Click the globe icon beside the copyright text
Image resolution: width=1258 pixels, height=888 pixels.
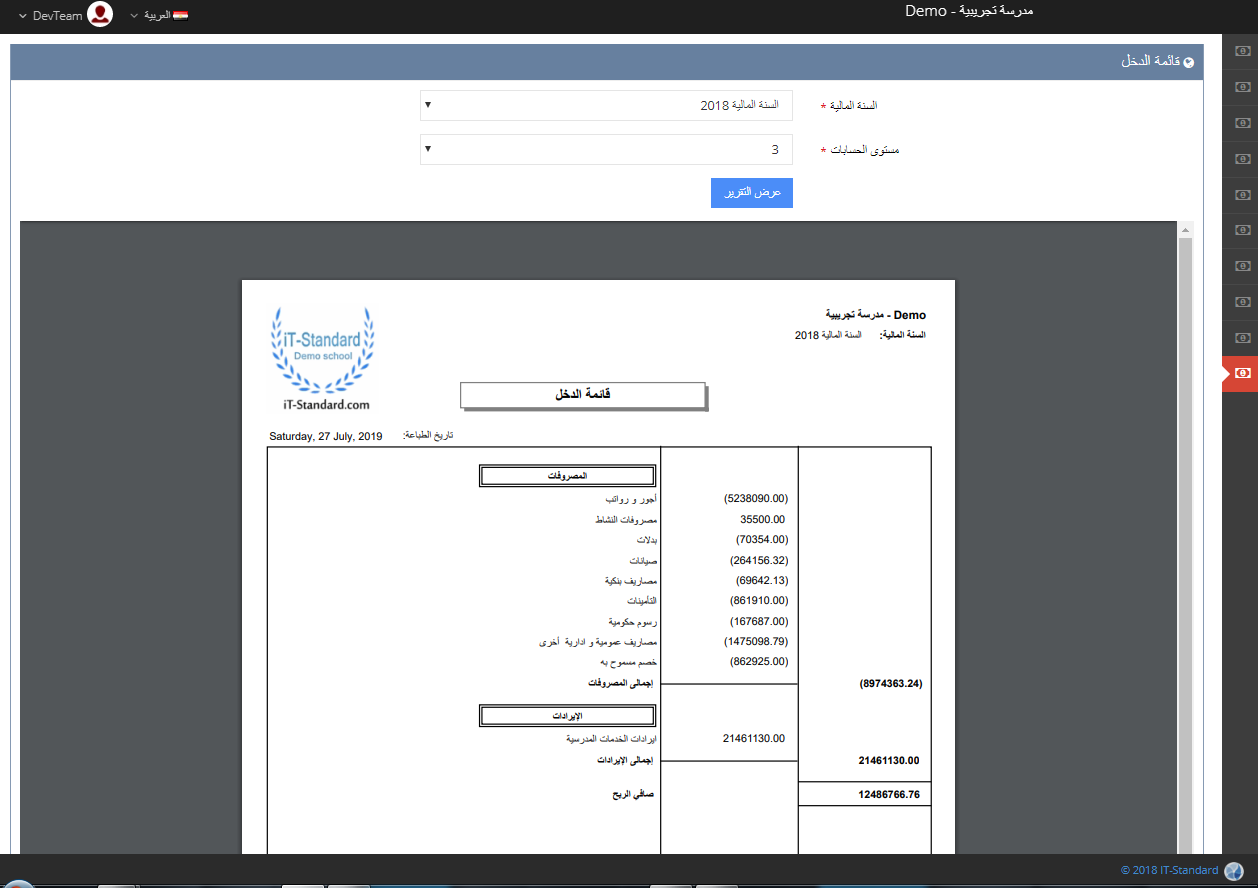click(x=1234, y=871)
